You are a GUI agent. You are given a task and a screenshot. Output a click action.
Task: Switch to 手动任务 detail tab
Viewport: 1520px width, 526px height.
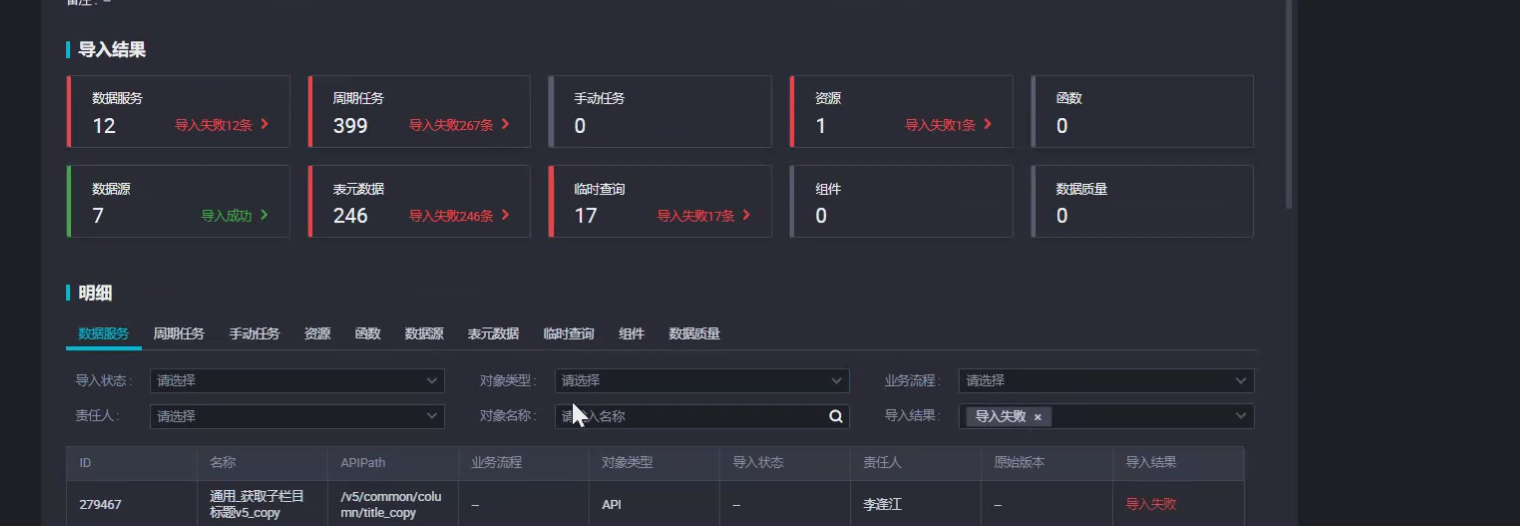pyautogui.click(x=254, y=334)
